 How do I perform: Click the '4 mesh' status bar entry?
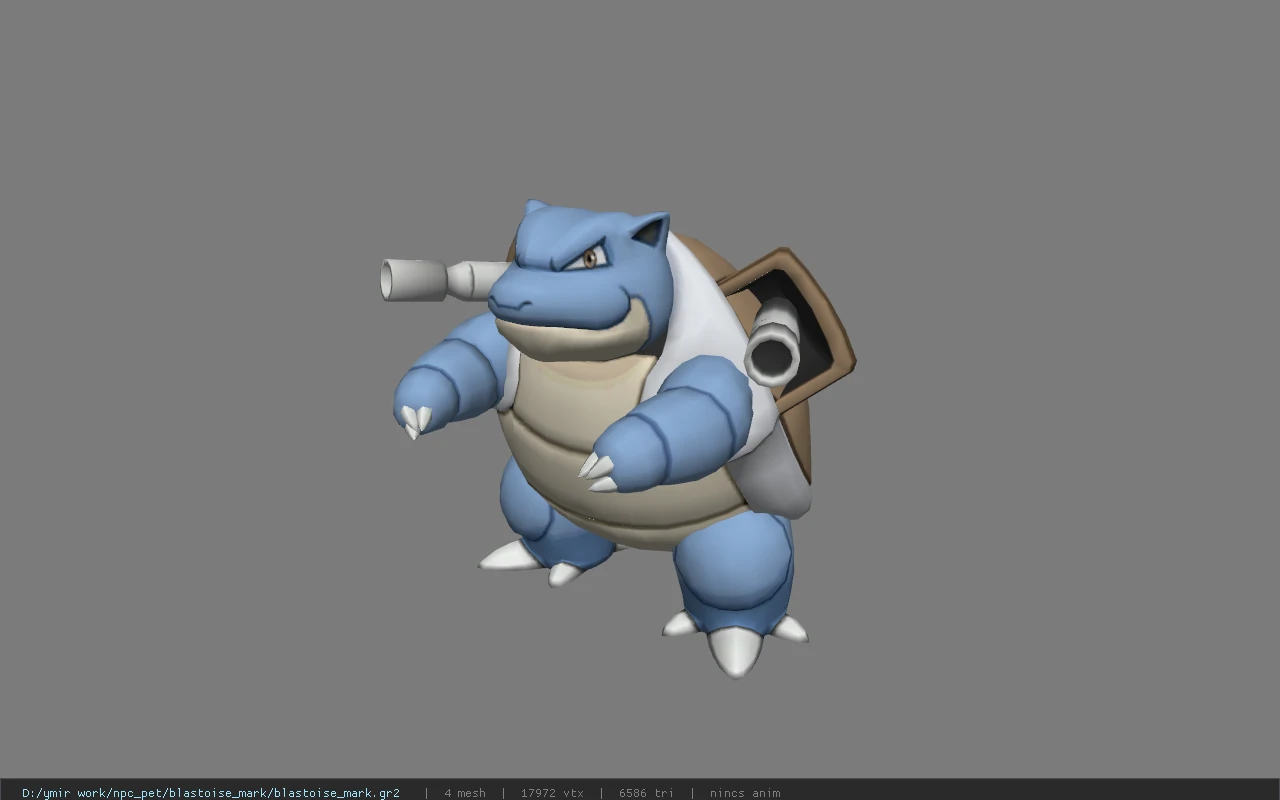tap(465, 793)
